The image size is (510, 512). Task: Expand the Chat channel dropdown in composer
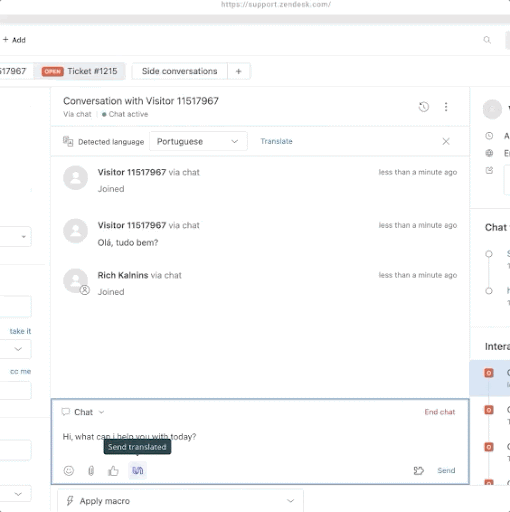click(102, 412)
